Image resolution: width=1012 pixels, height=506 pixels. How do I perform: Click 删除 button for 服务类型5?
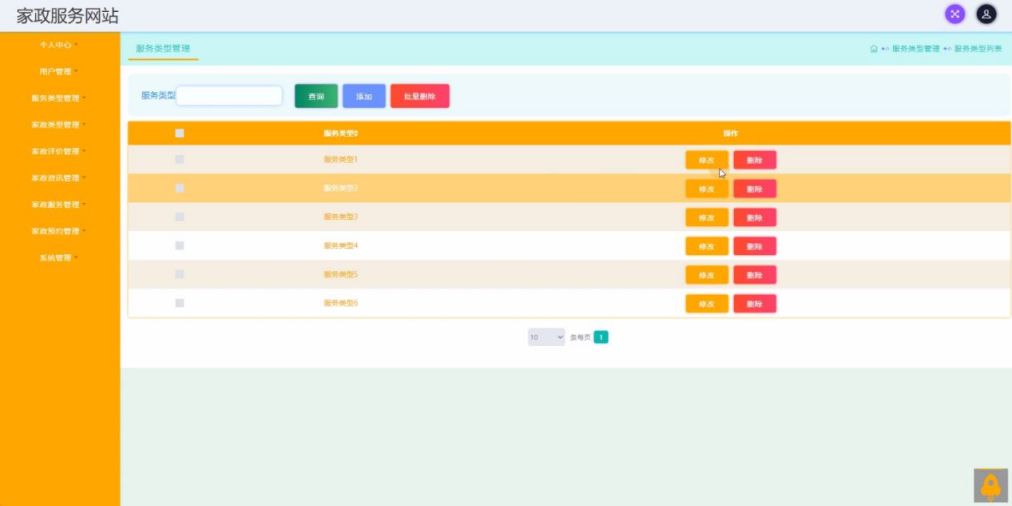(x=754, y=275)
